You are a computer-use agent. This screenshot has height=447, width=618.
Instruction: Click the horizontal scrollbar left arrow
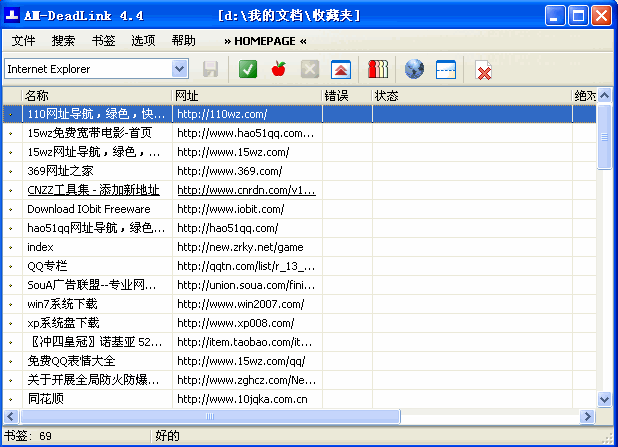point(10,416)
